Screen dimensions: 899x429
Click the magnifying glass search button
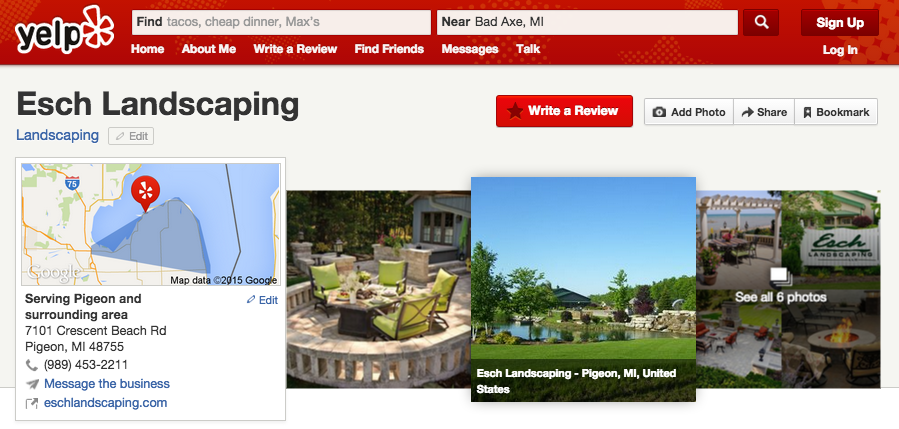tap(761, 22)
